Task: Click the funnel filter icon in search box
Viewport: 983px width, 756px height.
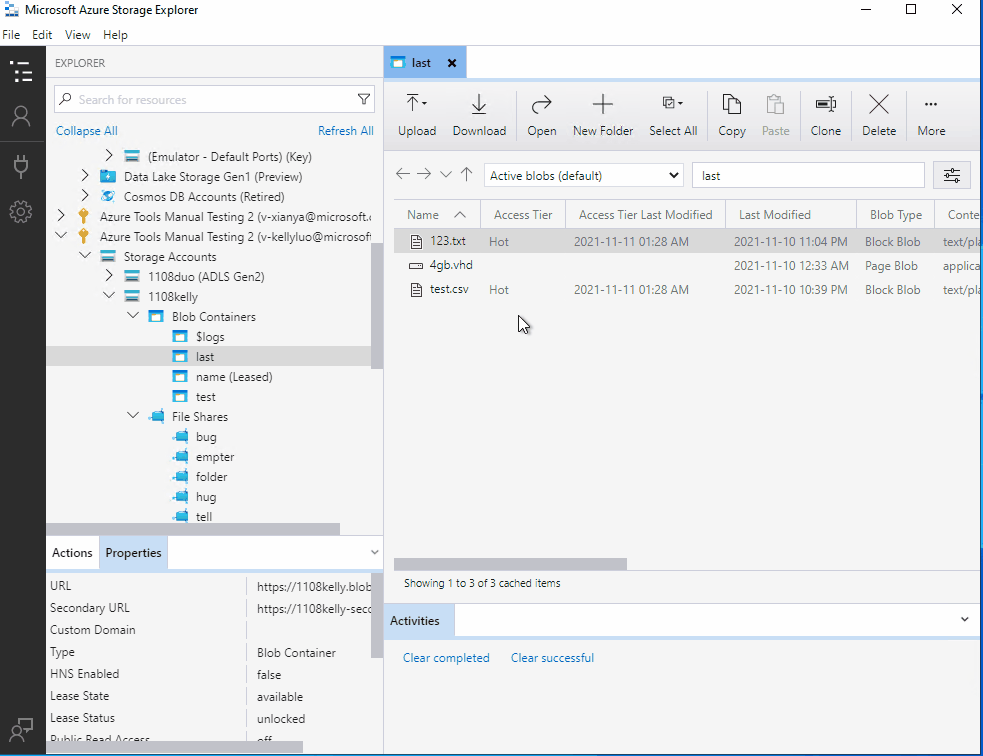Action: 363,99
